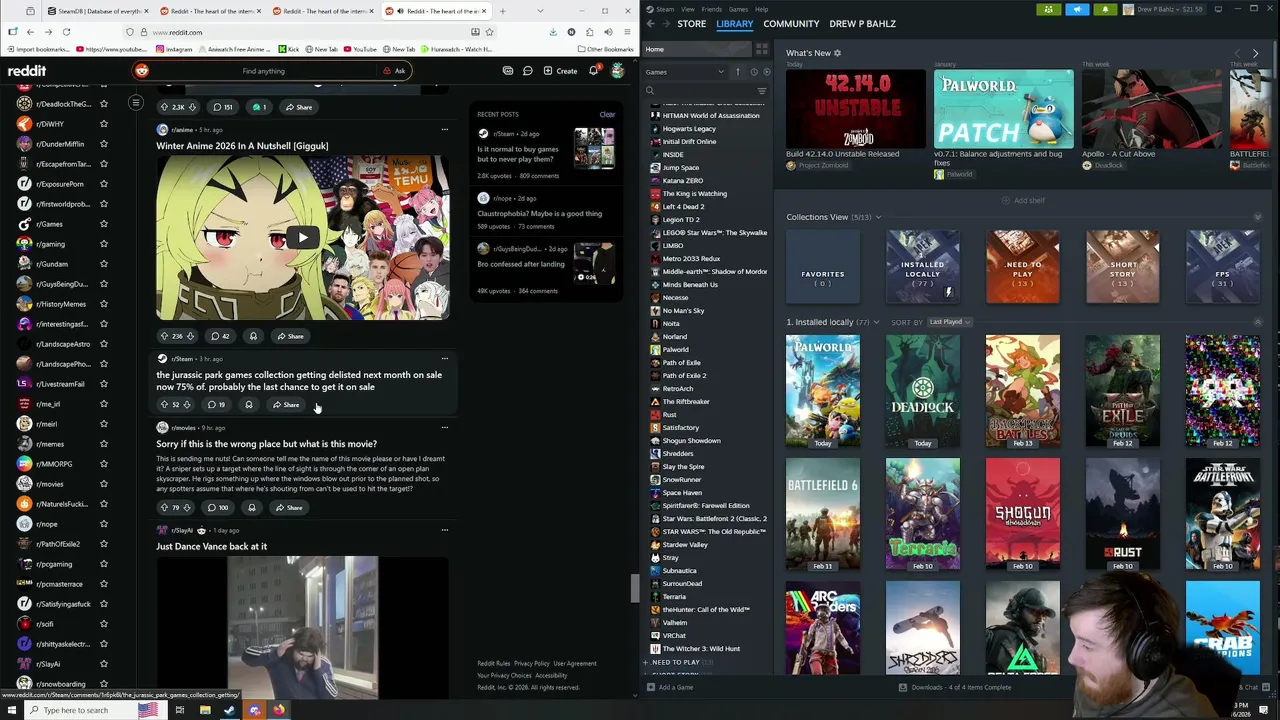Upvote the Winter Anime 2026 post
This screenshot has width=1280, height=720.
coord(164,336)
